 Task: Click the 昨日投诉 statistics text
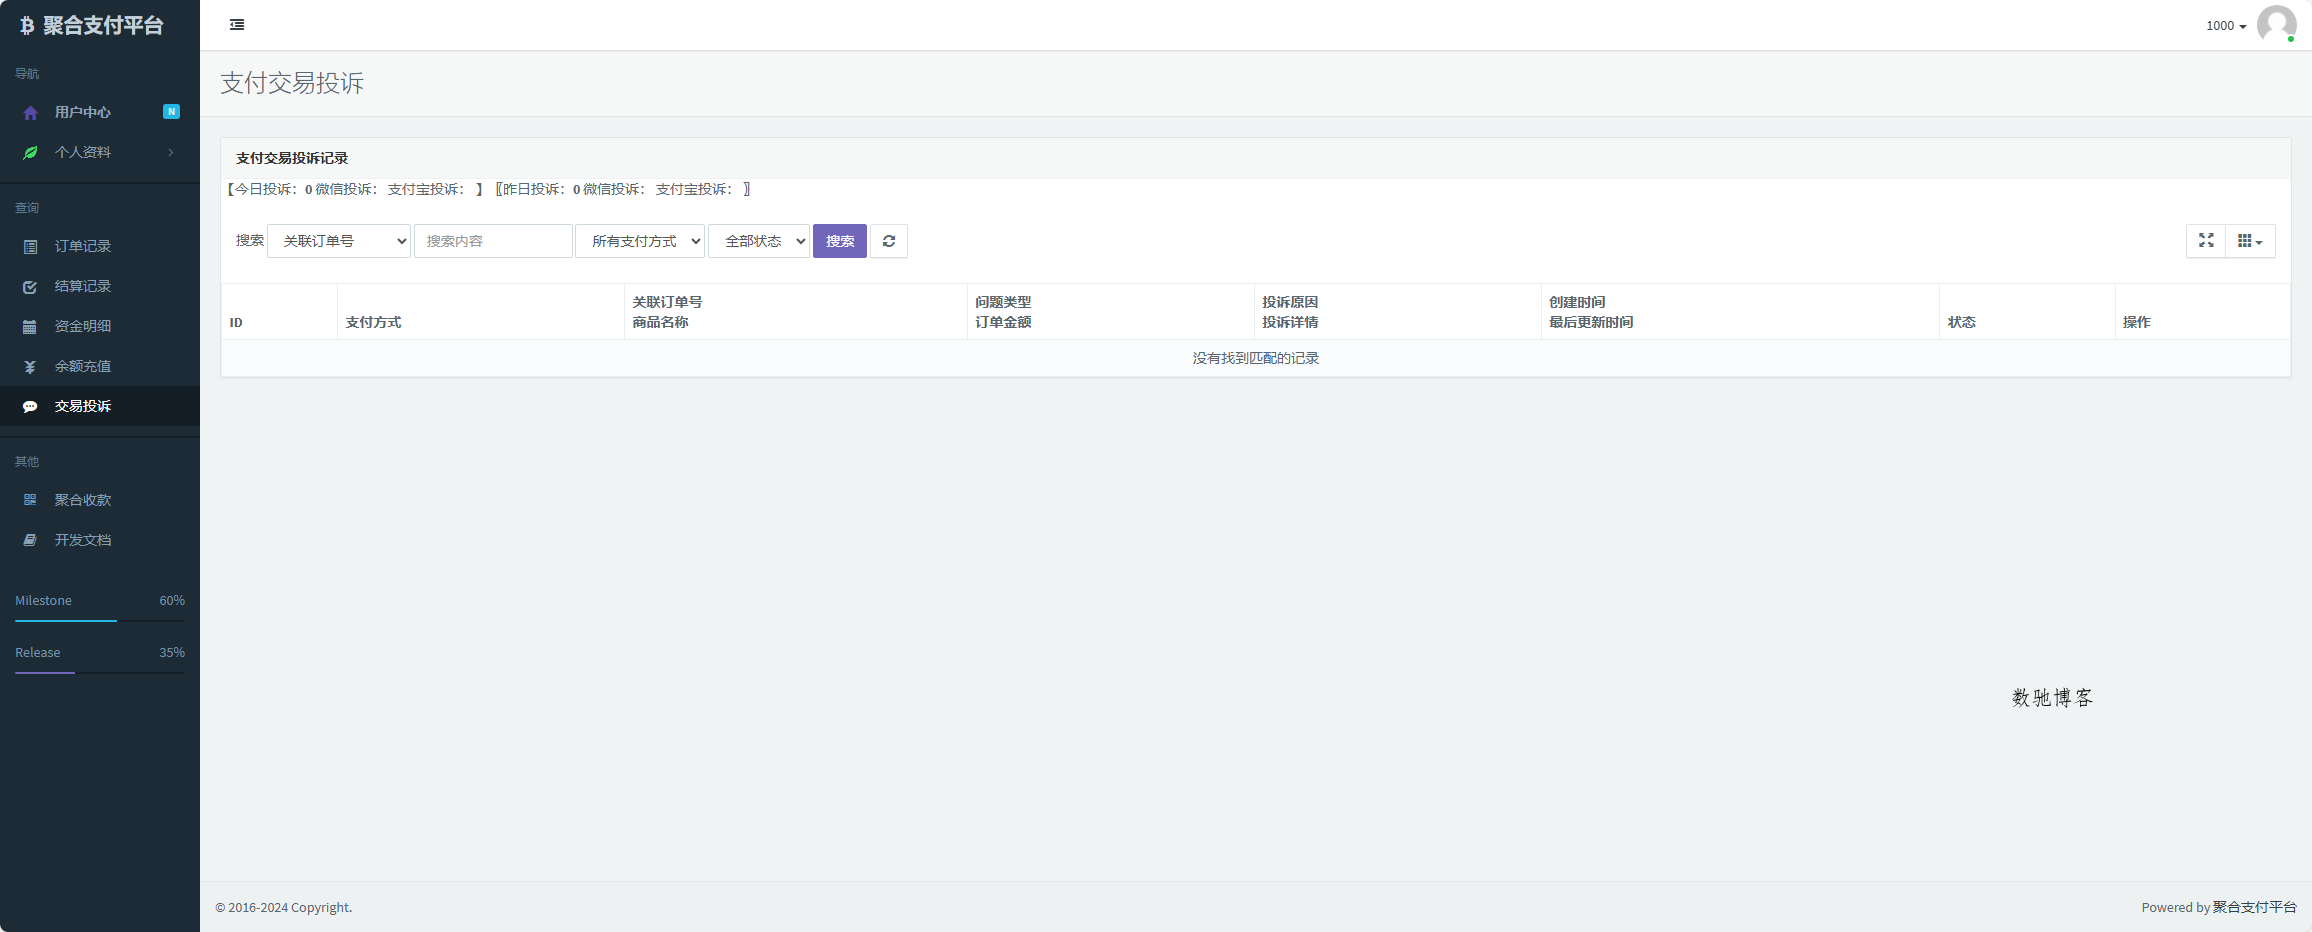[623, 189]
